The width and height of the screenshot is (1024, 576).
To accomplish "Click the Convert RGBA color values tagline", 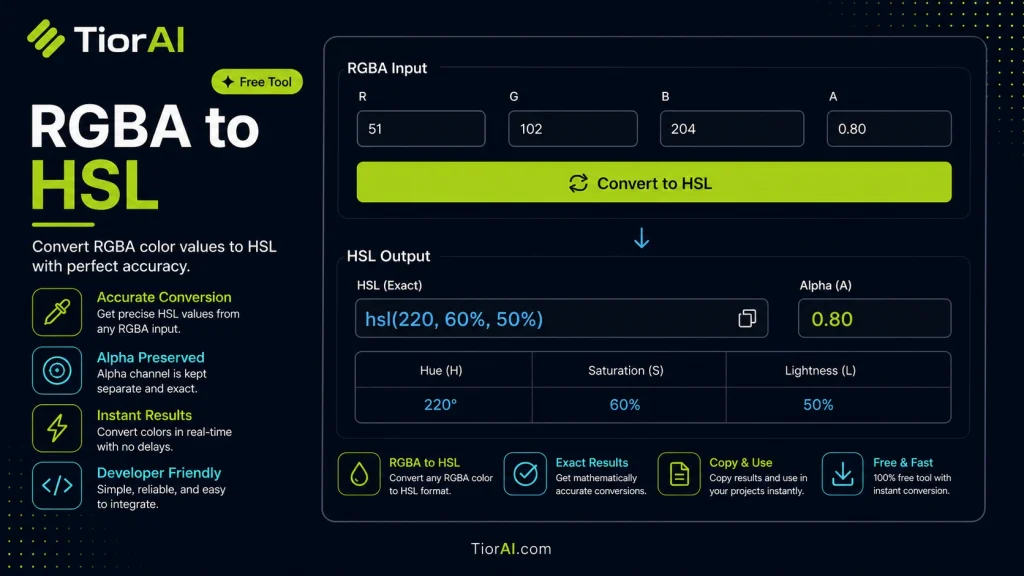I will click(154, 257).
